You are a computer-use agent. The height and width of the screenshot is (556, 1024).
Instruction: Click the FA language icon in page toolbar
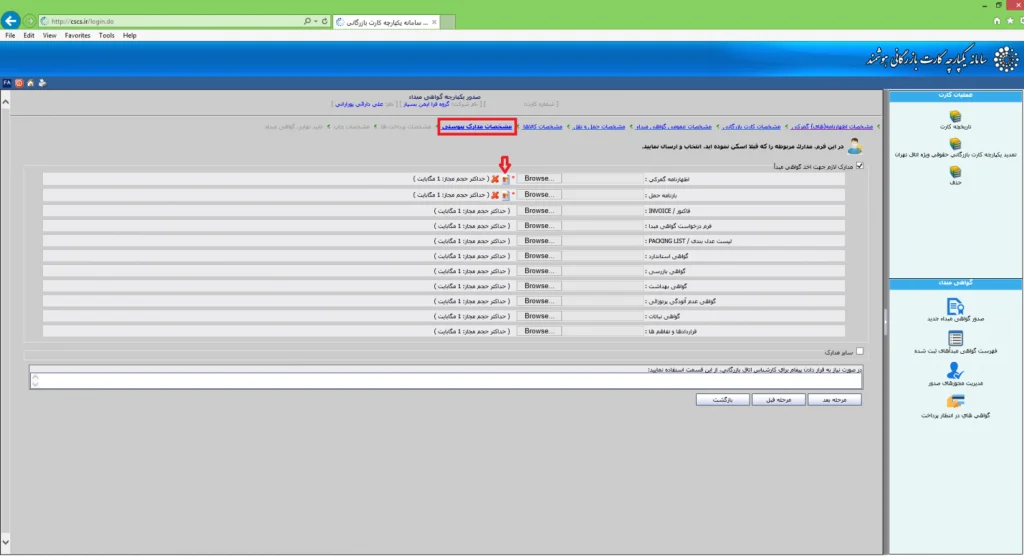click(x=7, y=83)
